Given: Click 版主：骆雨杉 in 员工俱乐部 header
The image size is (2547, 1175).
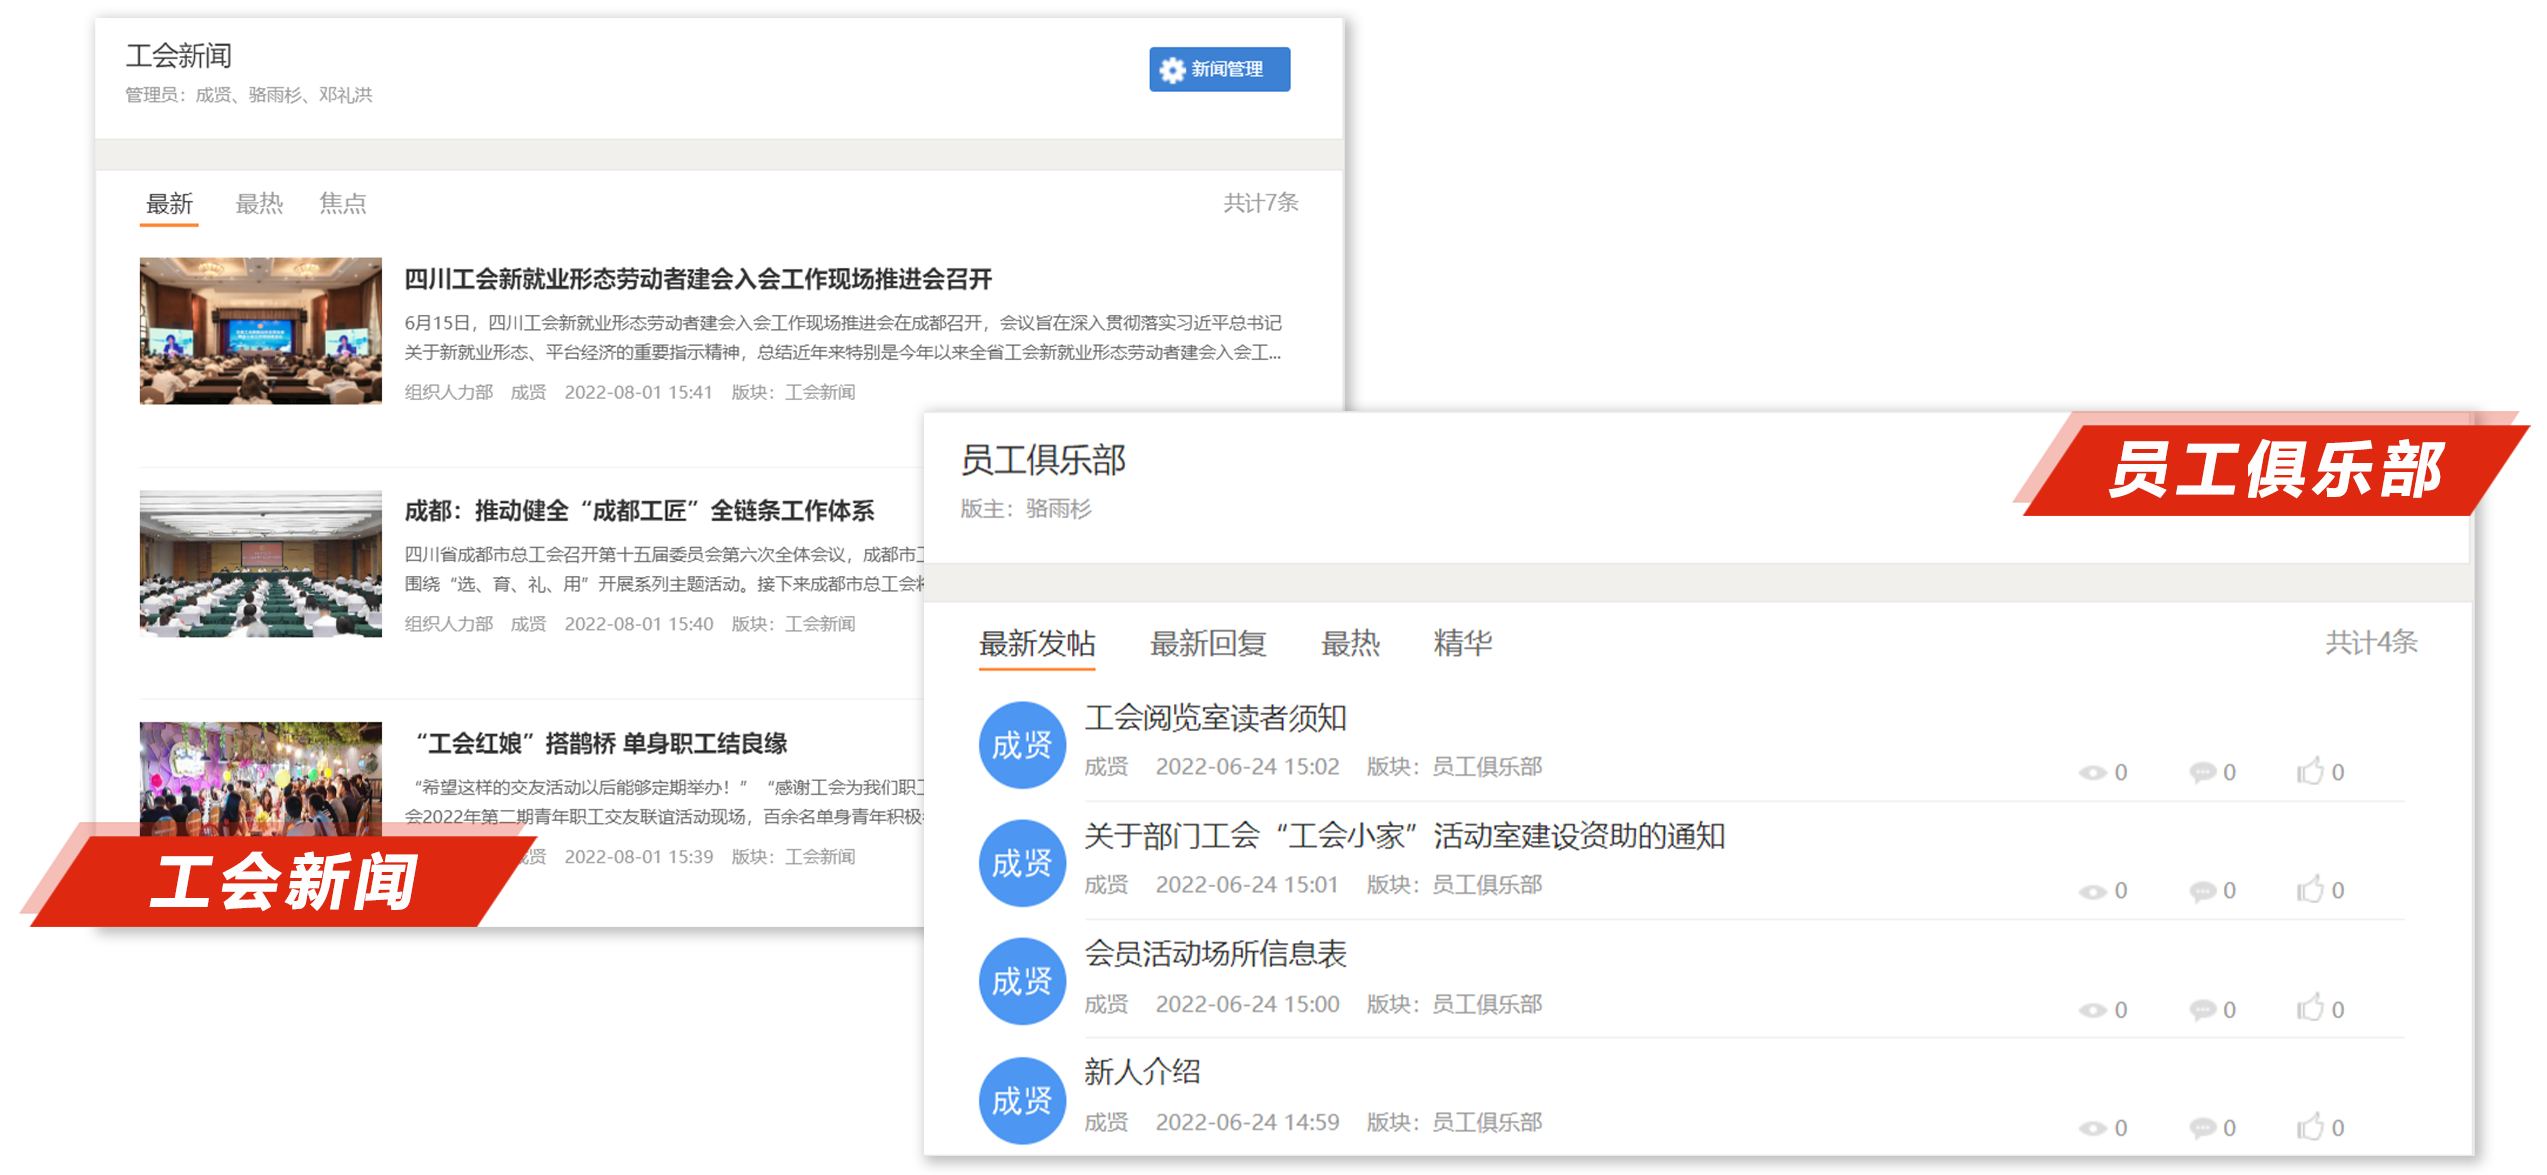Looking at the screenshot, I should [x=1026, y=509].
